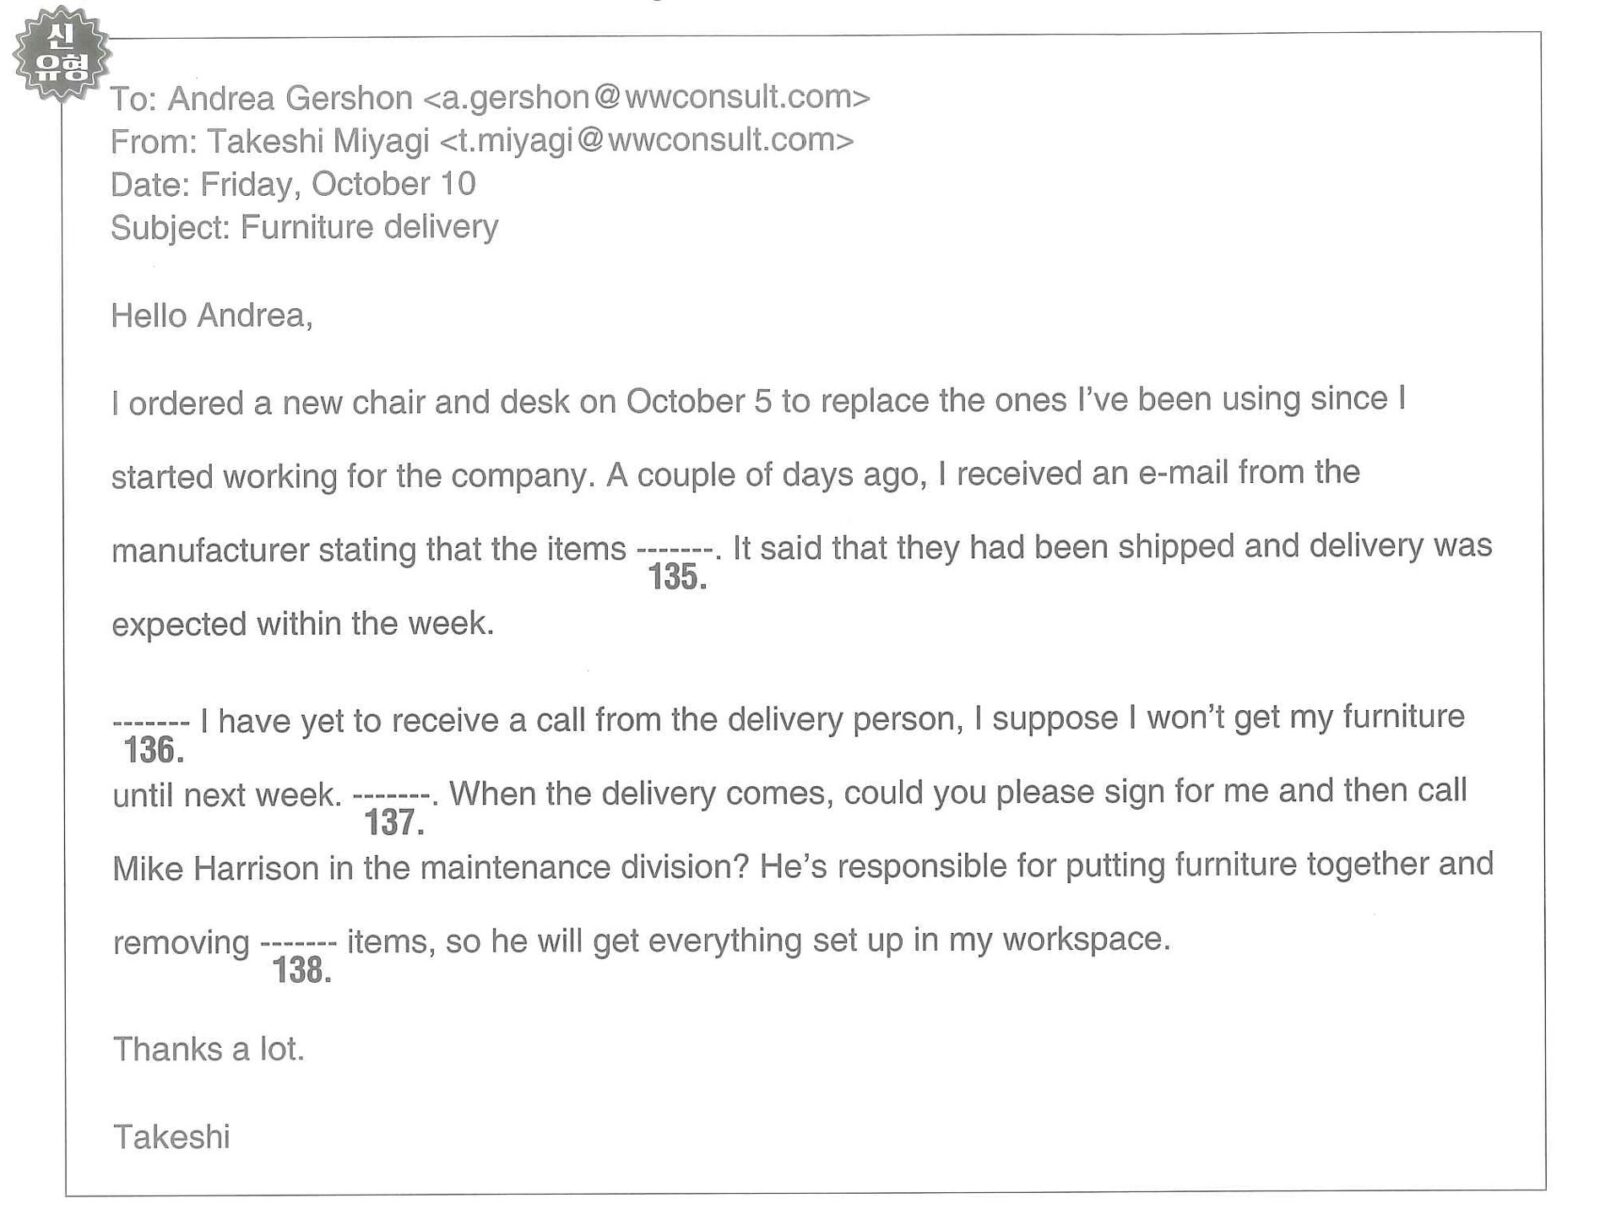Click the From: label
This screenshot has height=1220, width=1600.
[154, 142]
